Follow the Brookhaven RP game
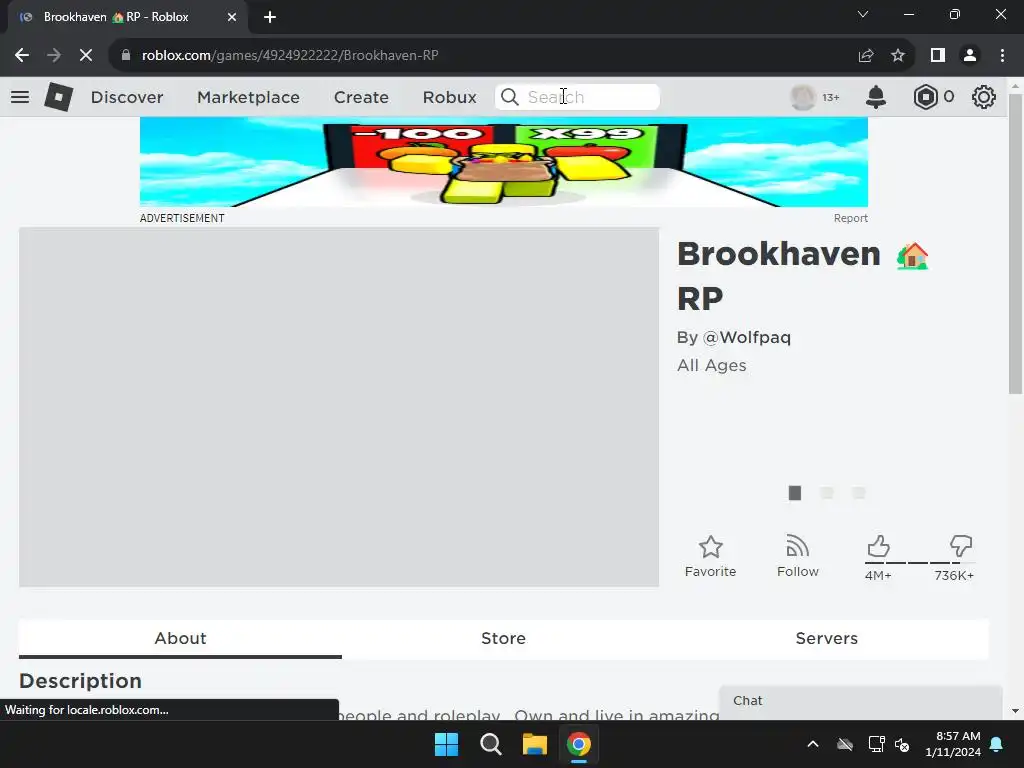The image size is (1024, 768). tap(797, 556)
